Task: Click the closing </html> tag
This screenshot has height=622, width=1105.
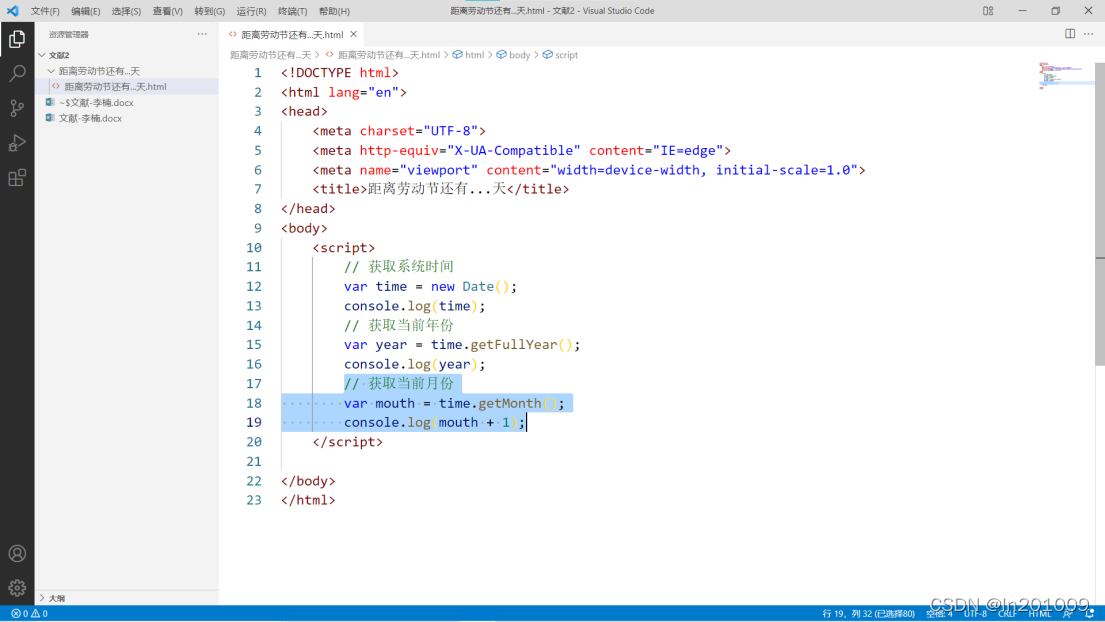Action: 308,500
